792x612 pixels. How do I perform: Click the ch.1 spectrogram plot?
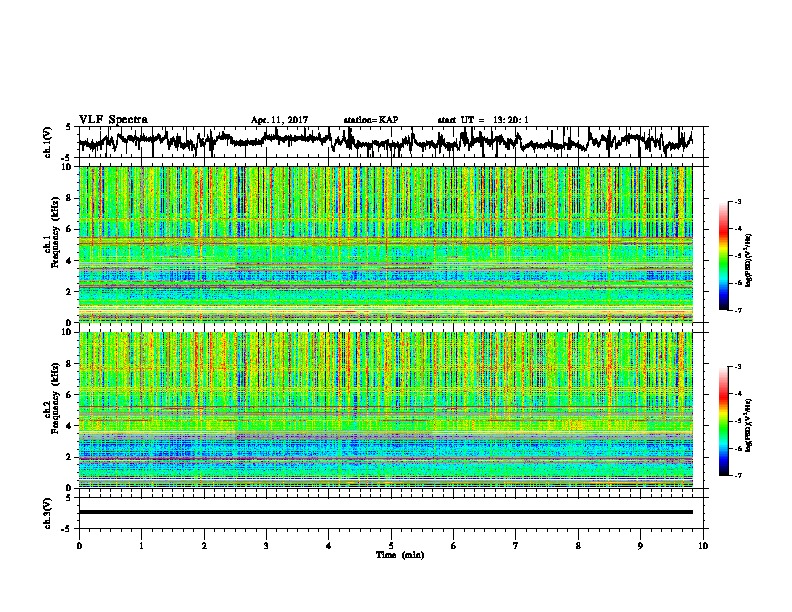(x=385, y=244)
